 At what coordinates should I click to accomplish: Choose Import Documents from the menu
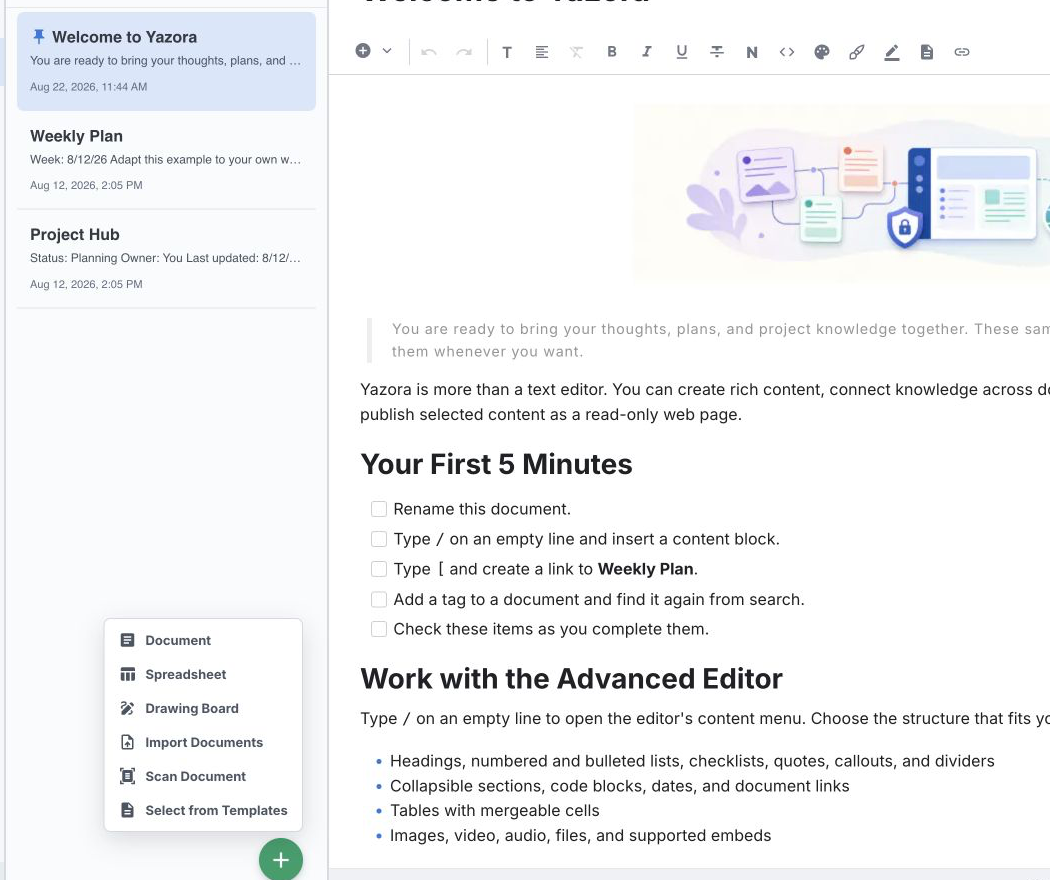[203, 742]
